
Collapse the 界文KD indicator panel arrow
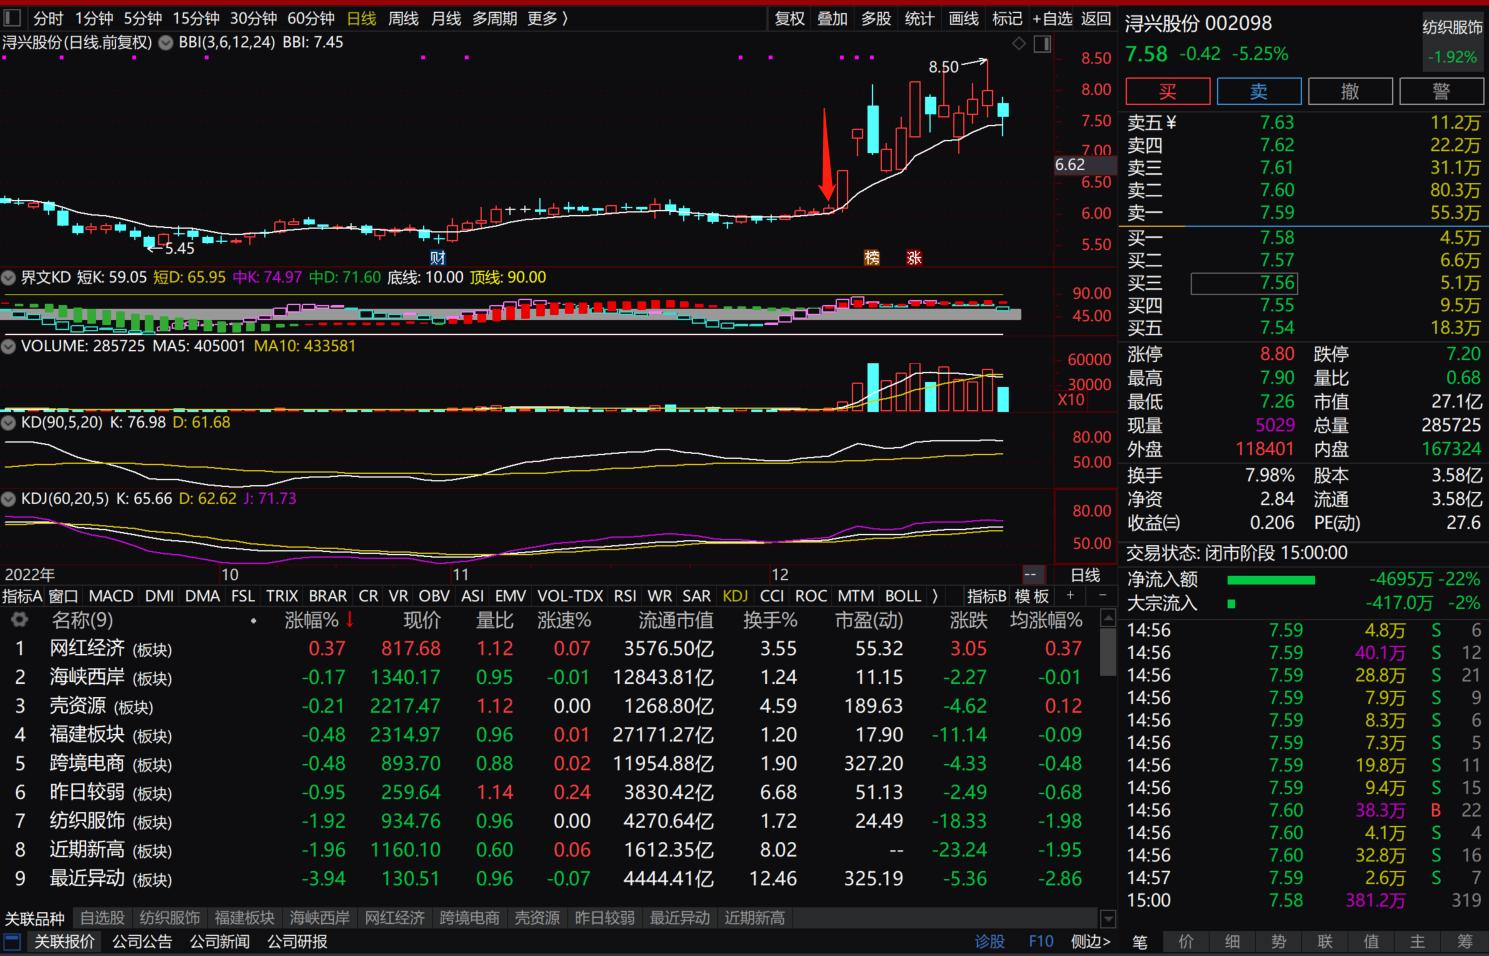click(8, 277)
